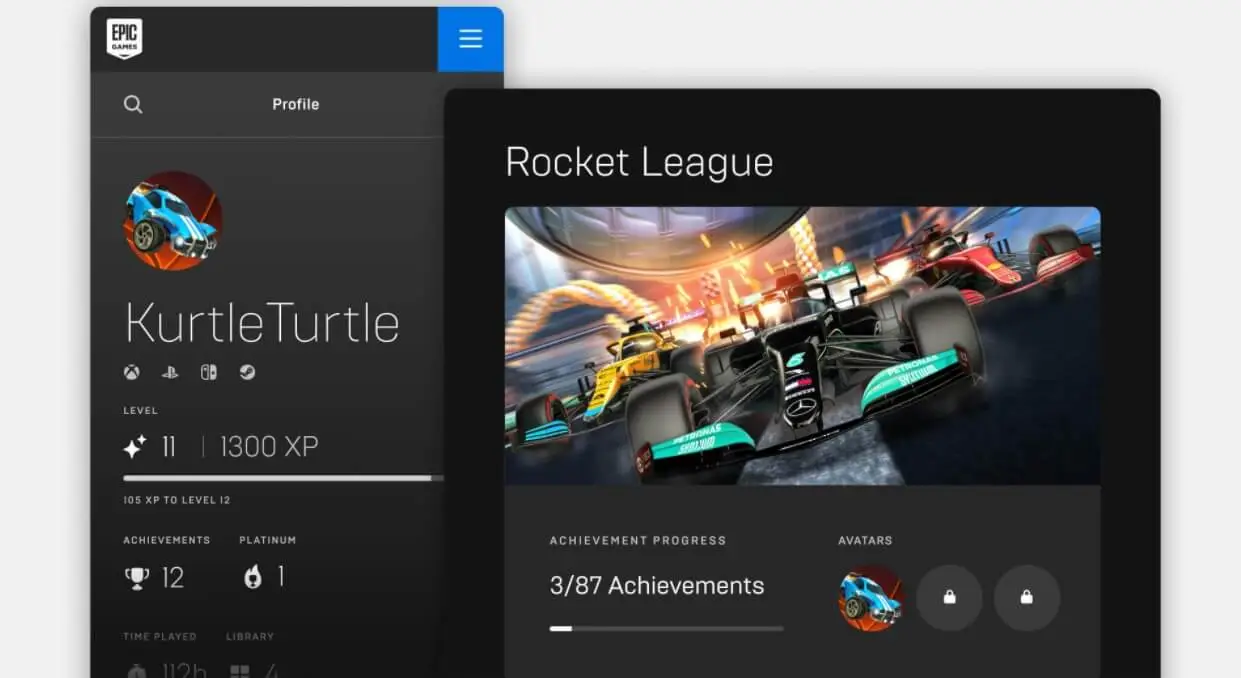This screenshot has height=678, width=1241.
Task: Click the achievements trophy icon
Action: 136,578
